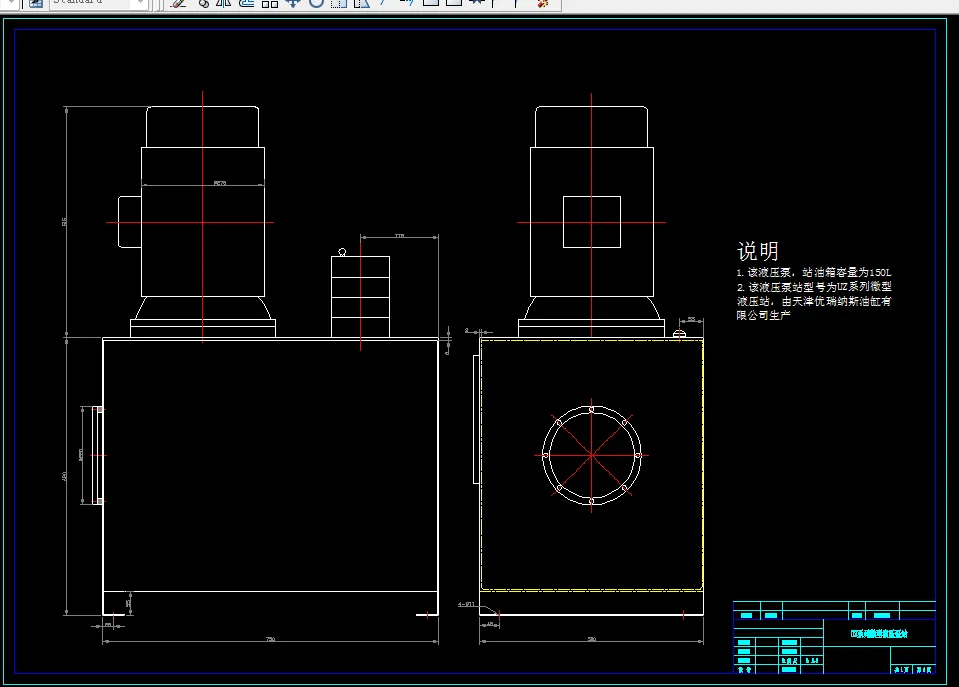Select the 4-Ø11 hole callout

(466, 604)
